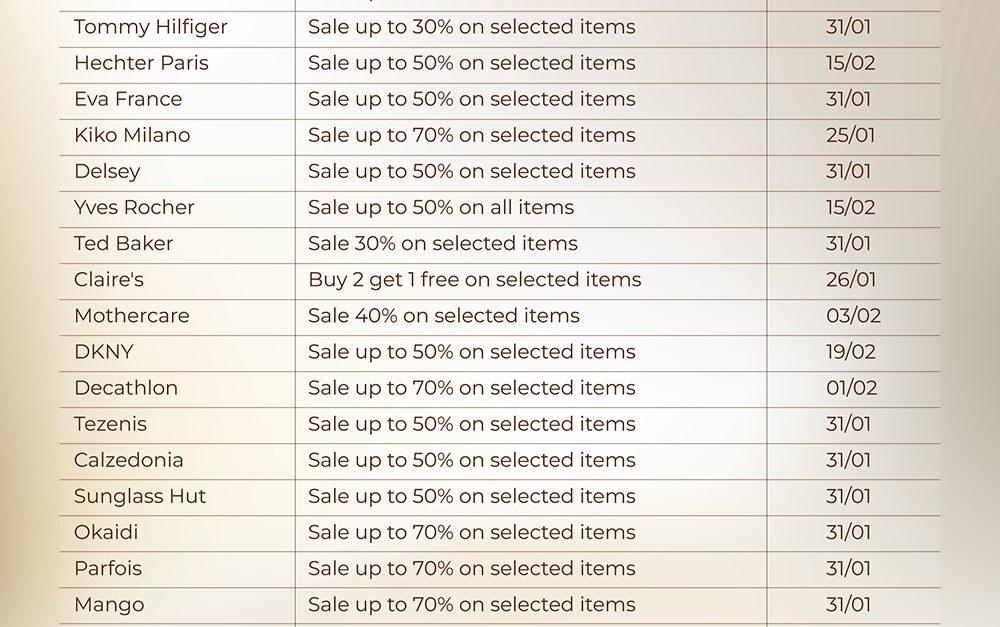Select the Kiko Milano brand entry
Viewport: 1000px width, 627px height.
[x=131, y=135]
